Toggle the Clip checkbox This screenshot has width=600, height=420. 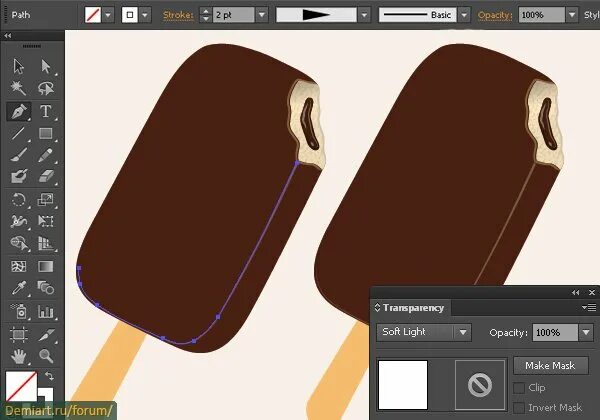(518, 388)
